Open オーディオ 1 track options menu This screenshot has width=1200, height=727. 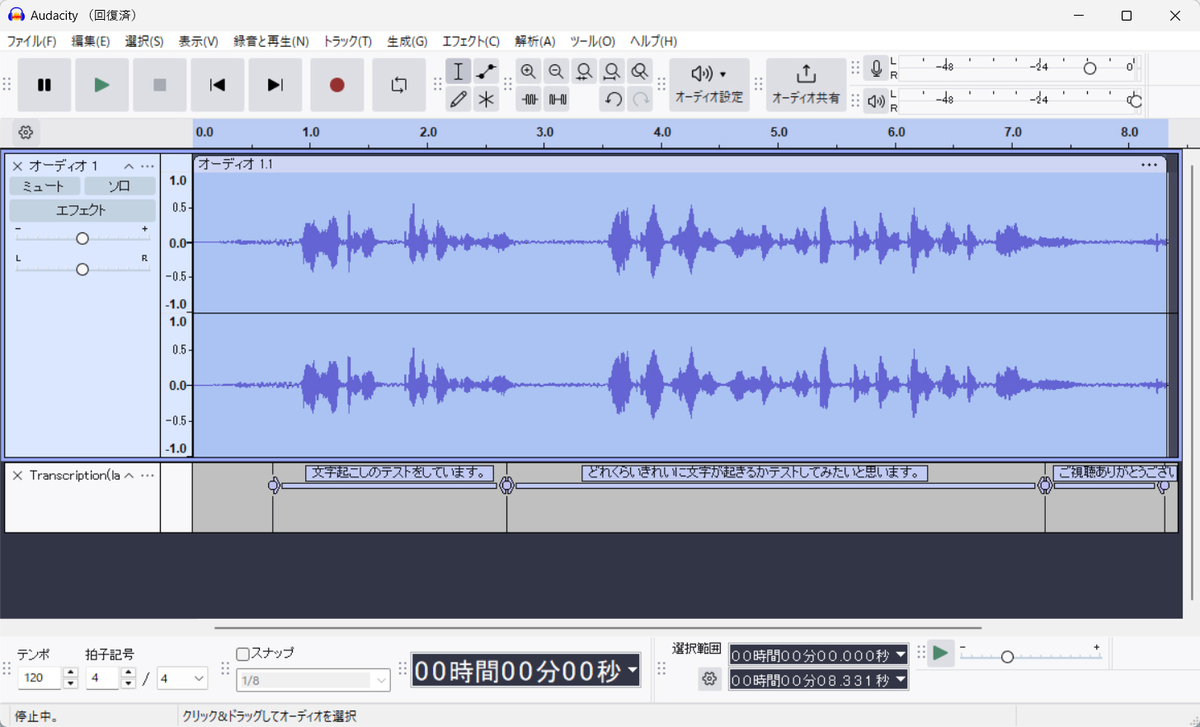pyautogui.click(x=147, y=166)
